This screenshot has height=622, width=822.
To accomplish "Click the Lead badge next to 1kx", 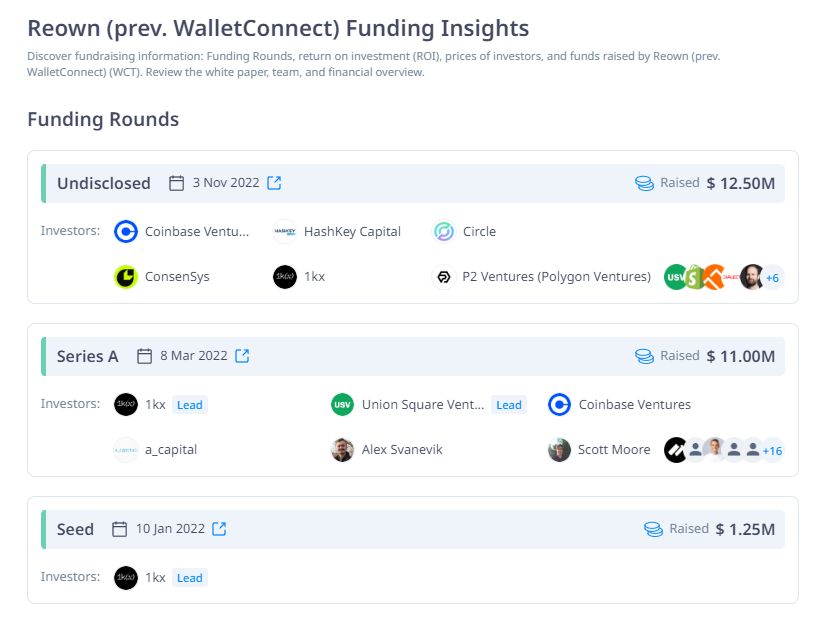I will pyautogui.click(x=190, y=405).
